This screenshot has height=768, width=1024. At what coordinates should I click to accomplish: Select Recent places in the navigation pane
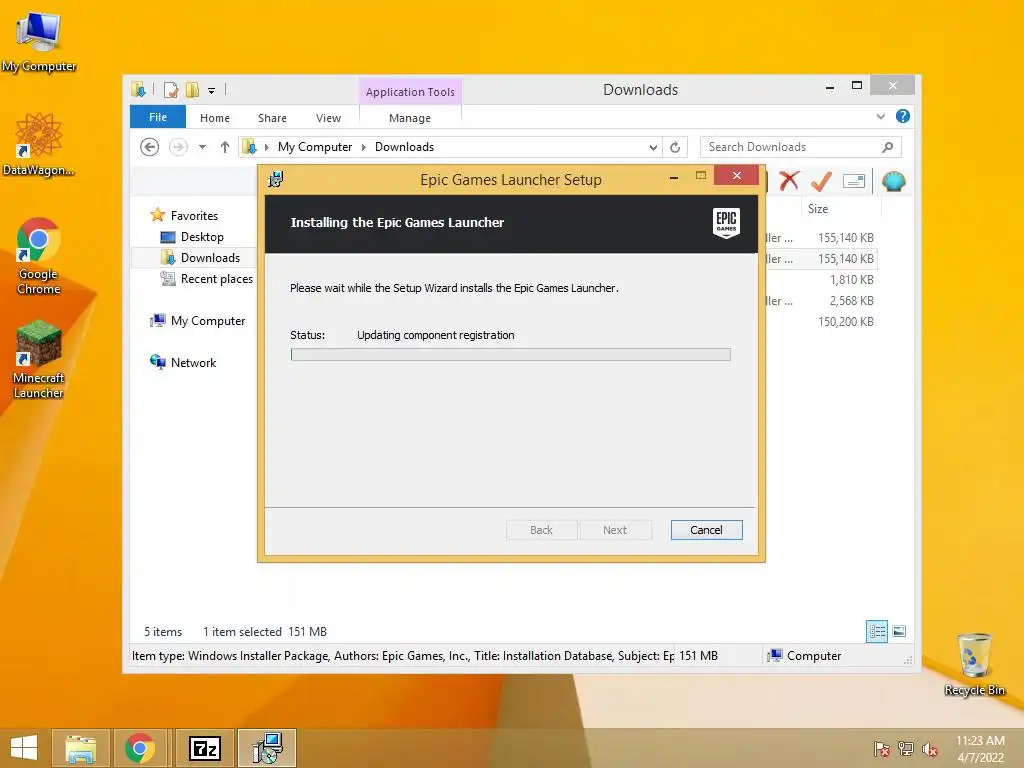pos(216,279)
